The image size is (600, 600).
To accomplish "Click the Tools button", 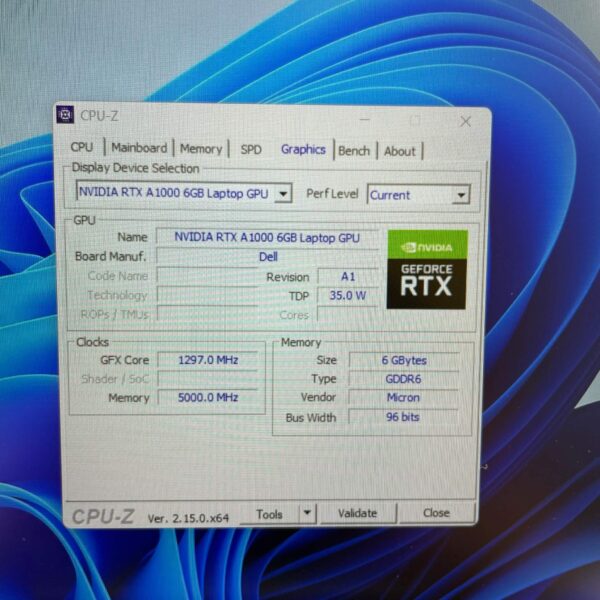I will [x=269, y=514].
